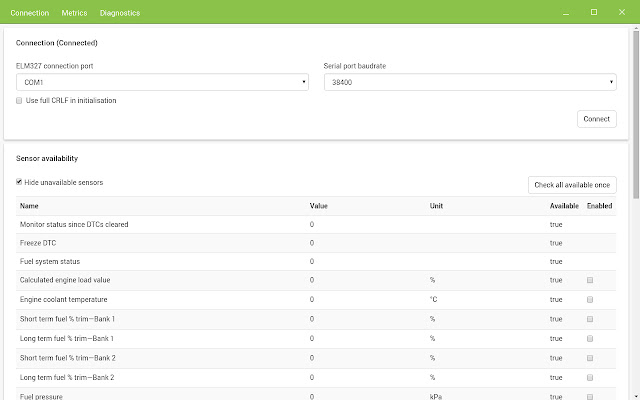
Task: Enable Short term fuel trim Bank 2
Action: (590, 358)
